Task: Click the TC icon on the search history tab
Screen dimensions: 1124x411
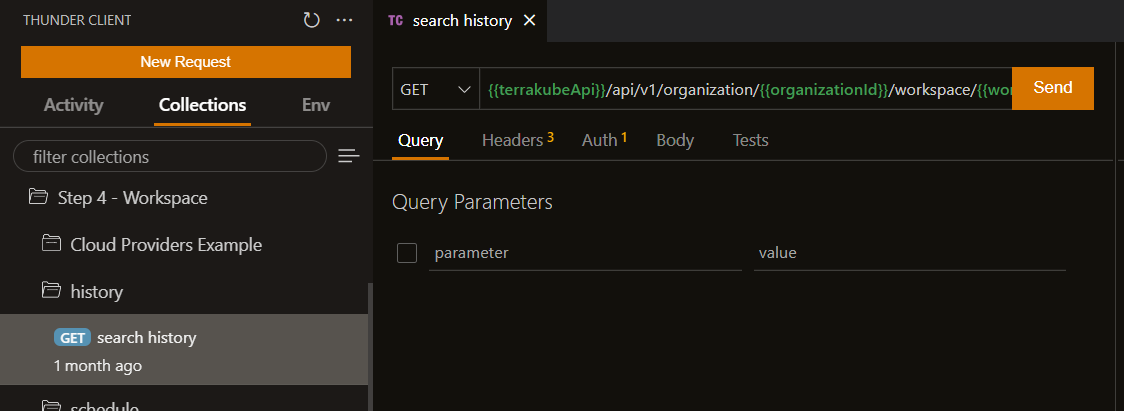Action: pos(395,21)
